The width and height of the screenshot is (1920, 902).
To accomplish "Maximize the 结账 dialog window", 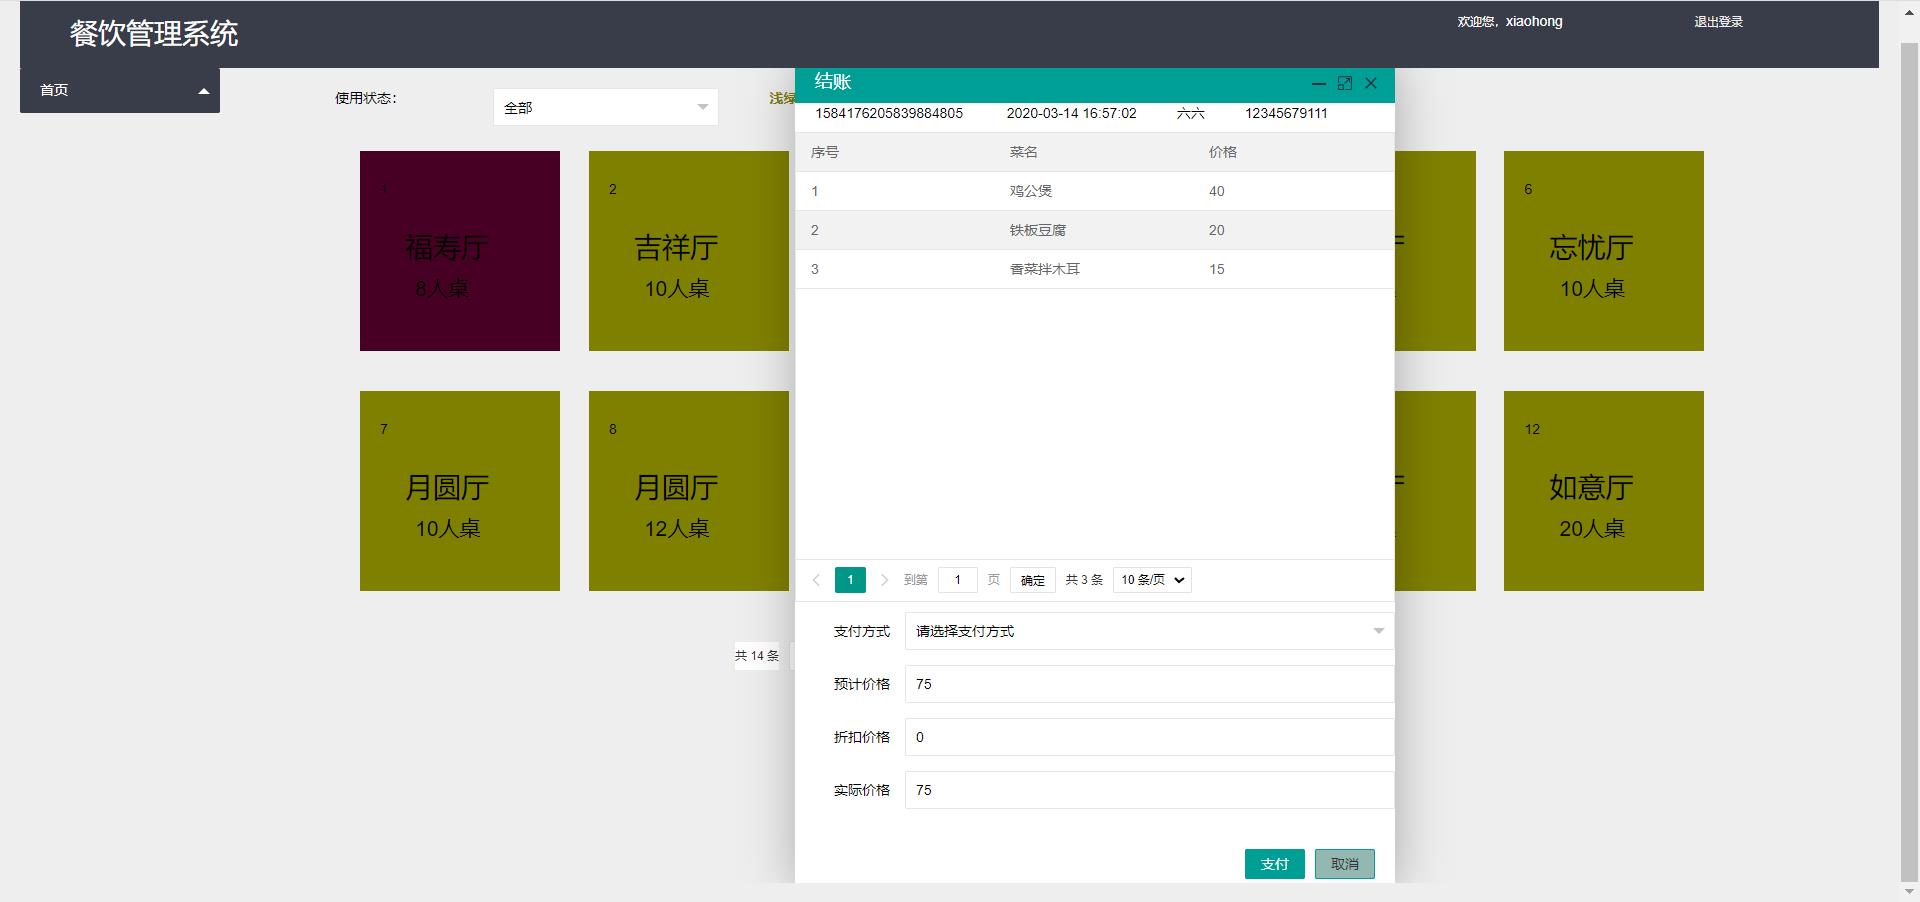I will coord(1345,84).
